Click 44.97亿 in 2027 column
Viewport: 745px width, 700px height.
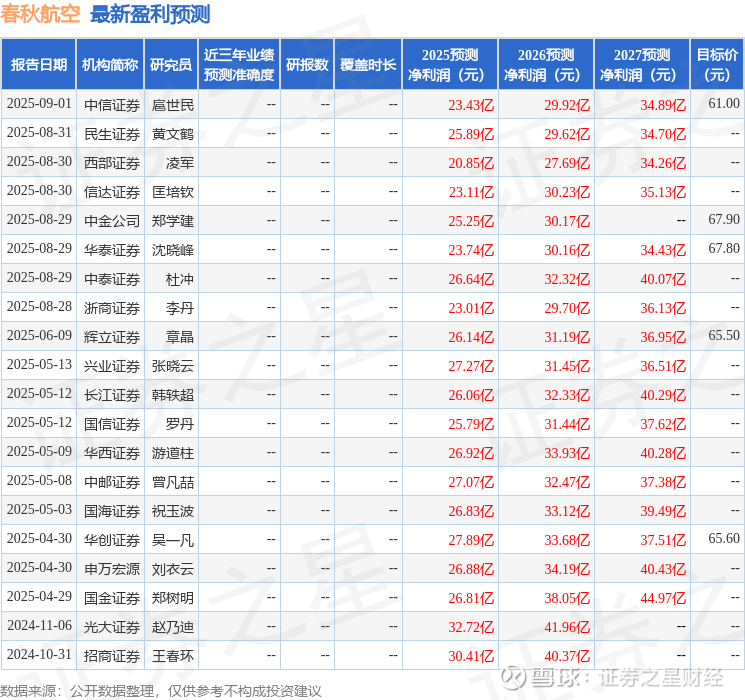point(663,598)
